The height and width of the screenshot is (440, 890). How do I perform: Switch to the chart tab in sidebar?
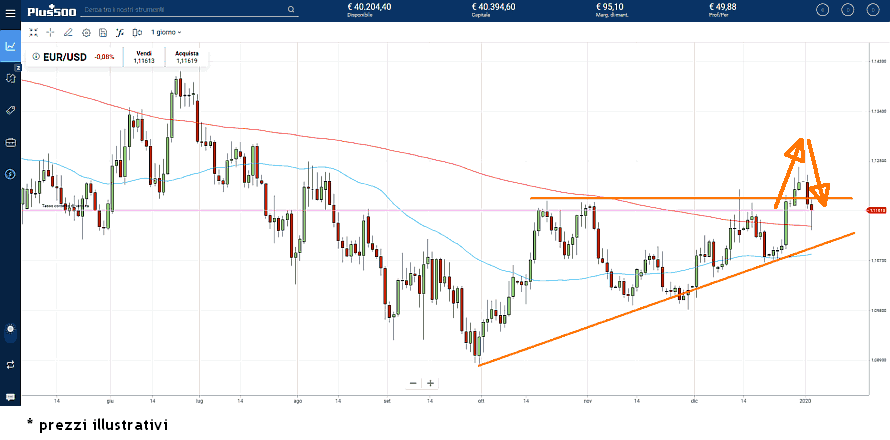pos(10,46)
